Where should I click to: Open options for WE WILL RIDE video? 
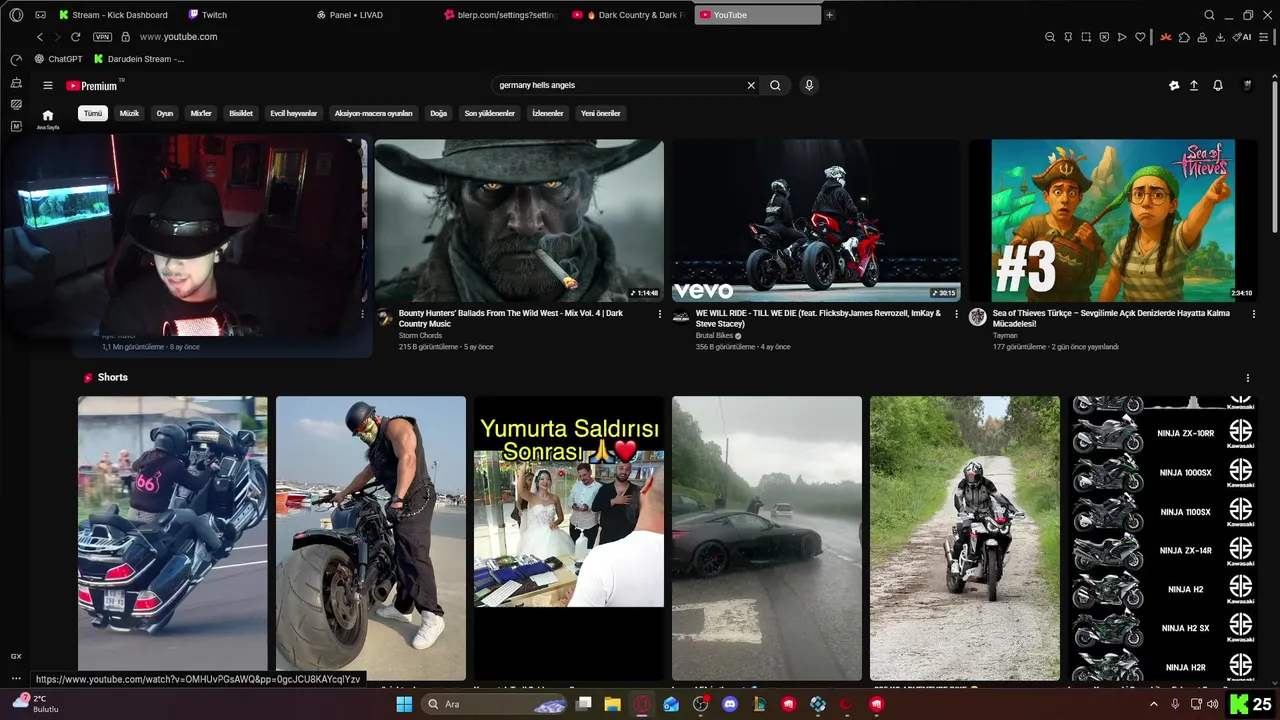(957, 314)
